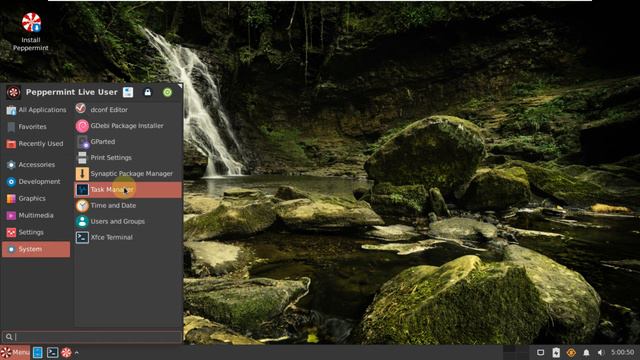Click the Peppermint logo launcher on taskbar
Image resolution: width=640 pixels, height=360 pixels.
(x=66, y=352)
